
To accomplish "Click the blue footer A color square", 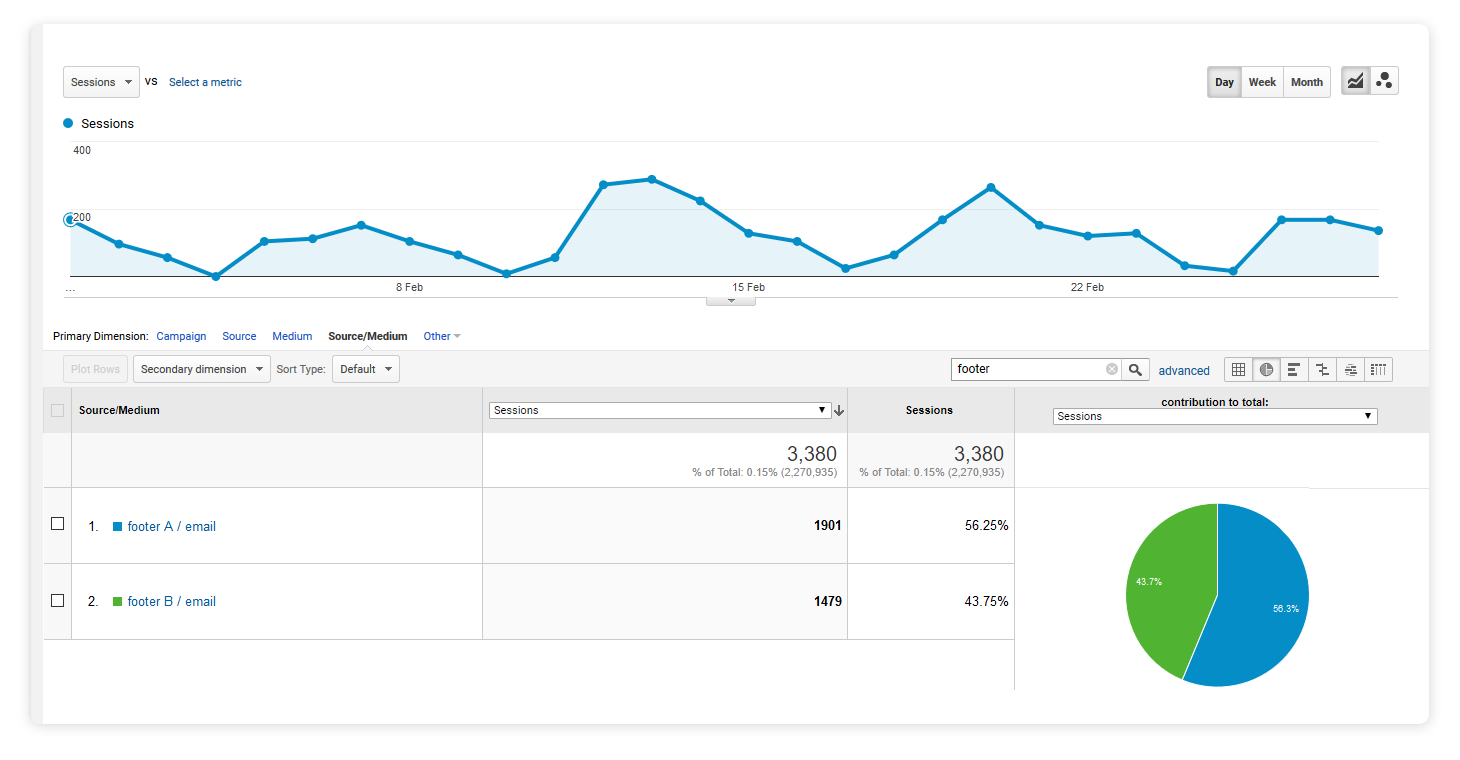I will (x=117, y=526).
